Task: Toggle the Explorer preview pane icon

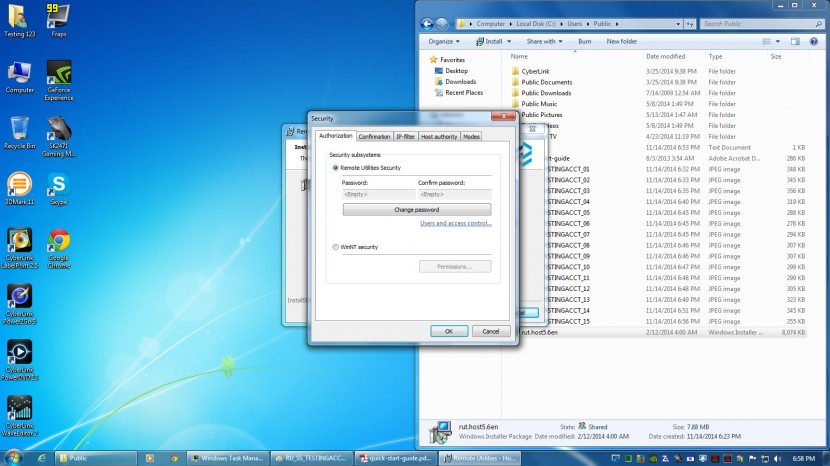Action: [x=795, y=41]
